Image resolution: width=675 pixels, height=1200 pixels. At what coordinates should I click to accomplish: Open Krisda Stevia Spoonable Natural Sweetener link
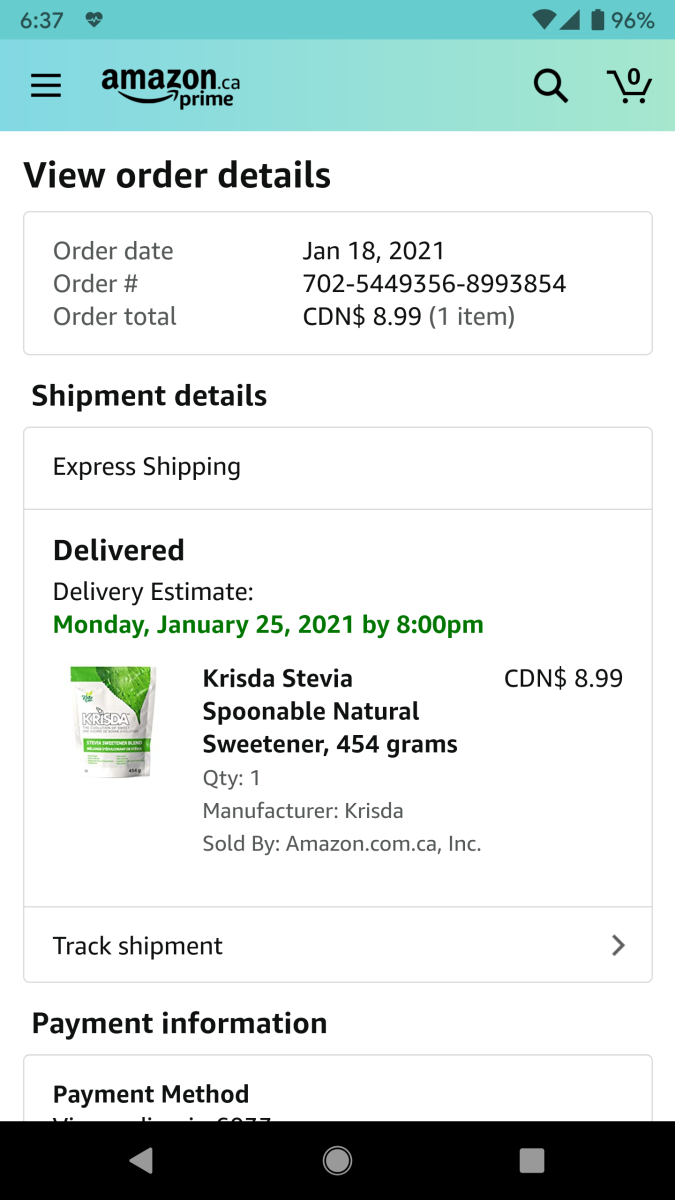point(330,711)
